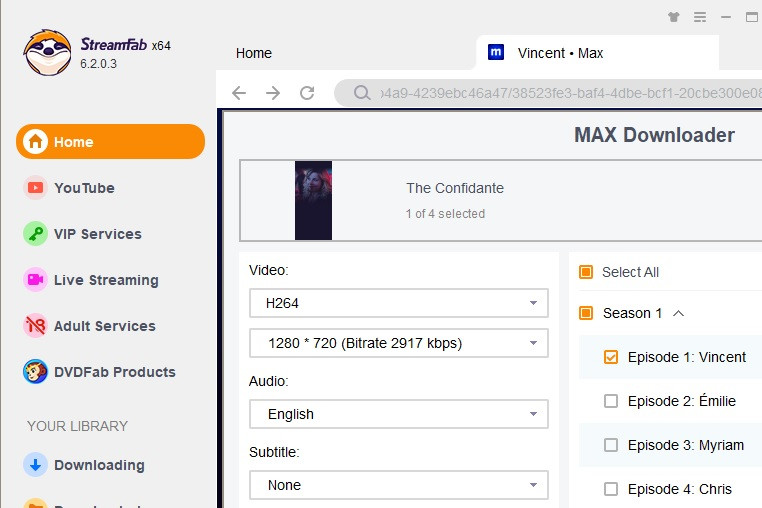Viewport: 762px width, 508px height.
Task: Click the Select All label
Action: coord(630,272)
